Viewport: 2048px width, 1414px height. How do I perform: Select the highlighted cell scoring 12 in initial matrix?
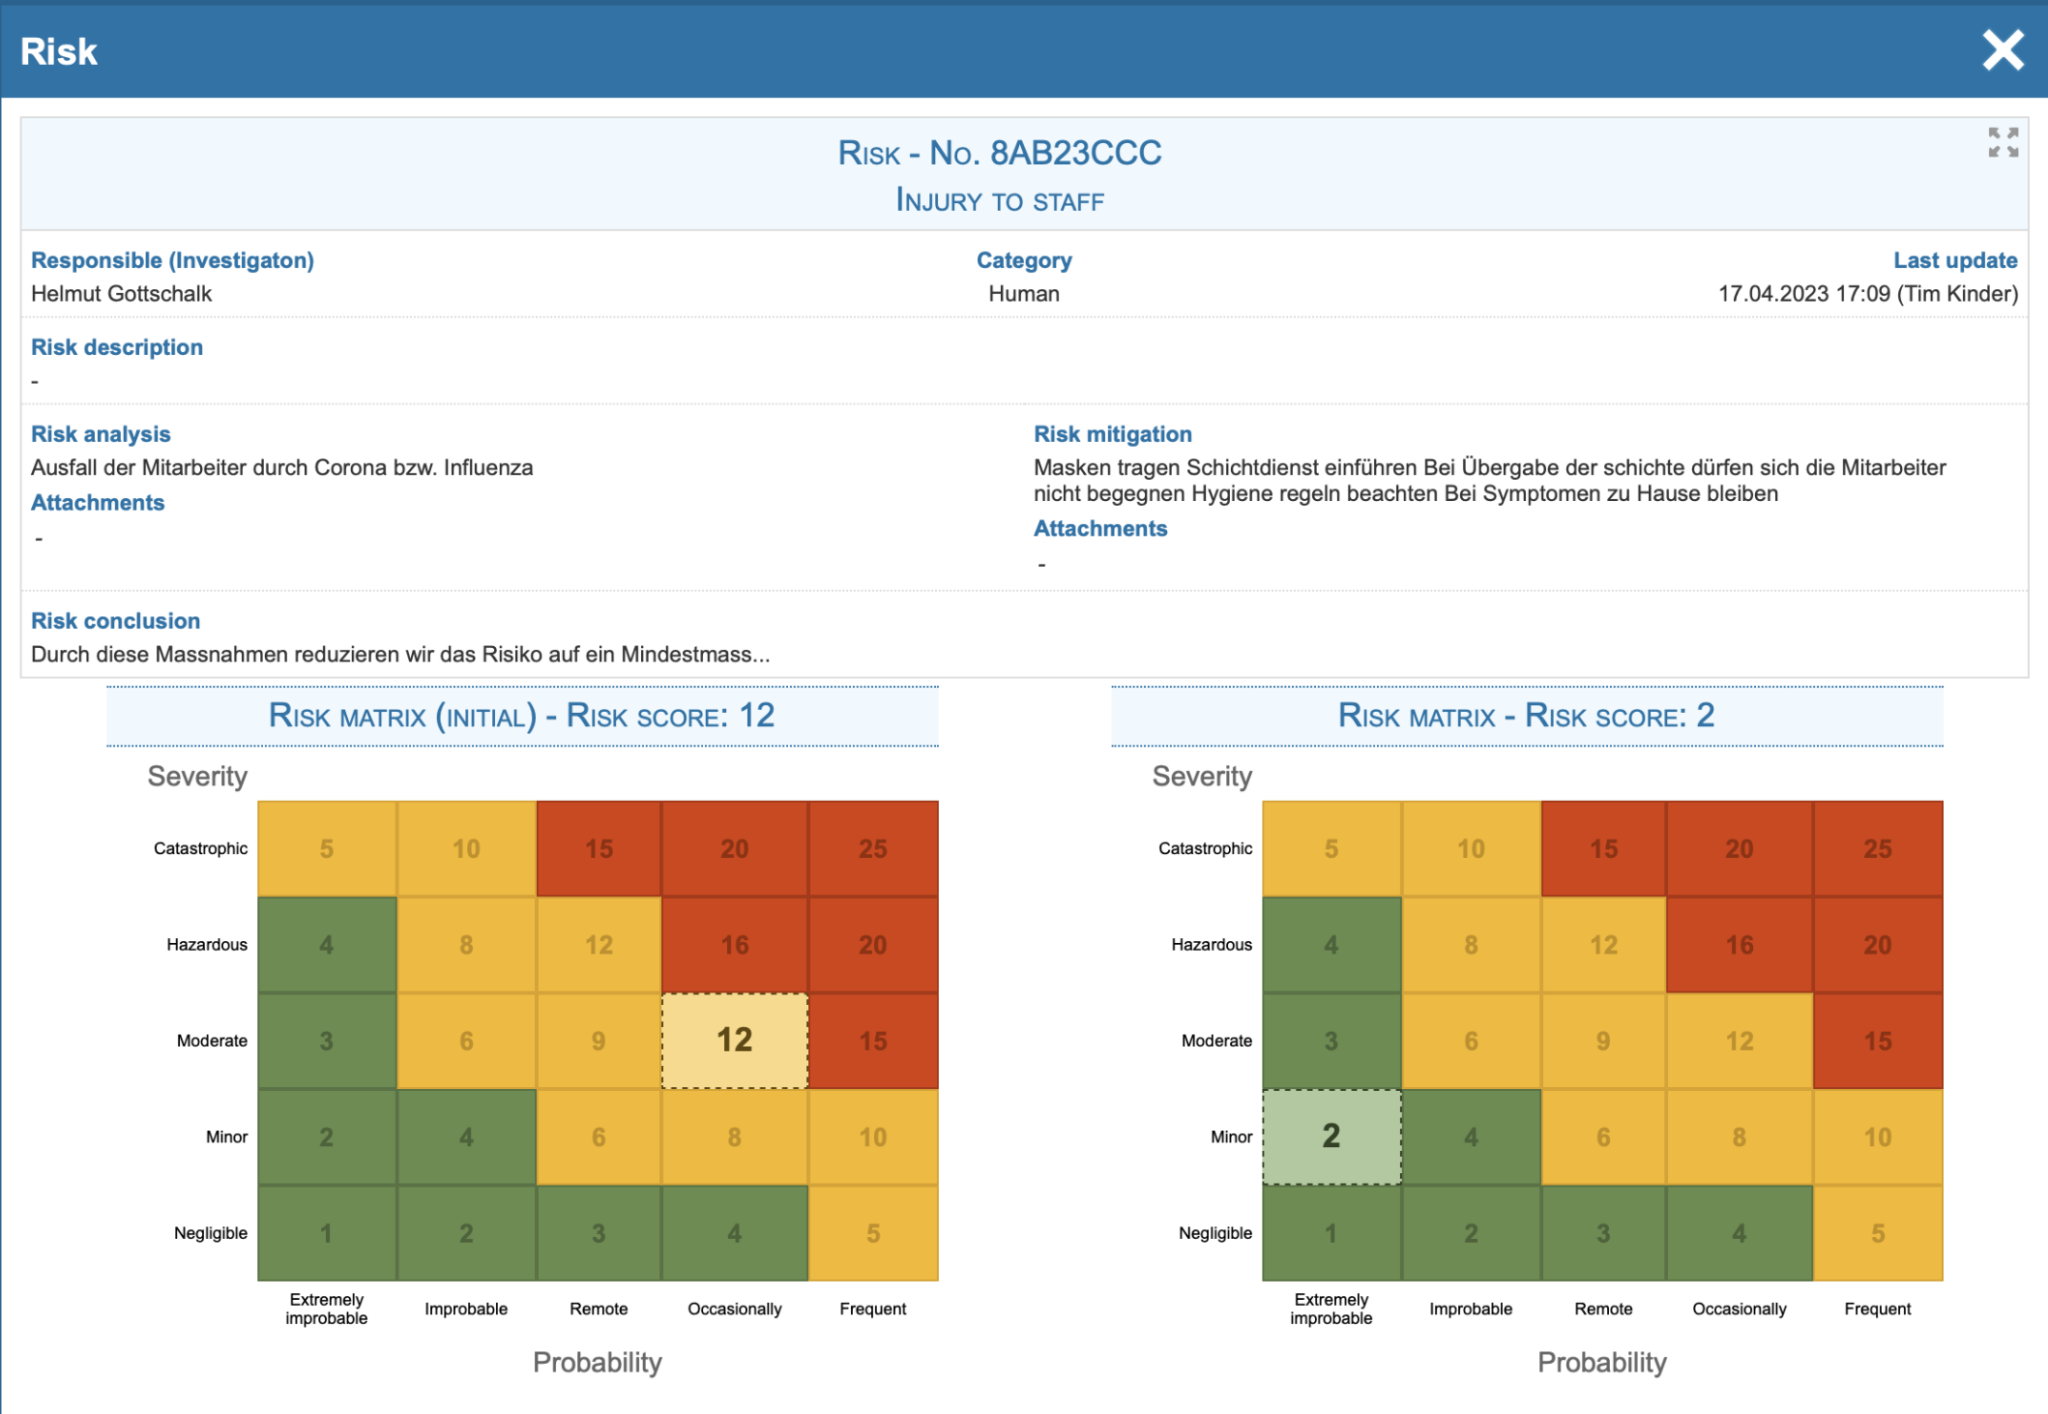pyautogui.click(x=735, y=1040)
